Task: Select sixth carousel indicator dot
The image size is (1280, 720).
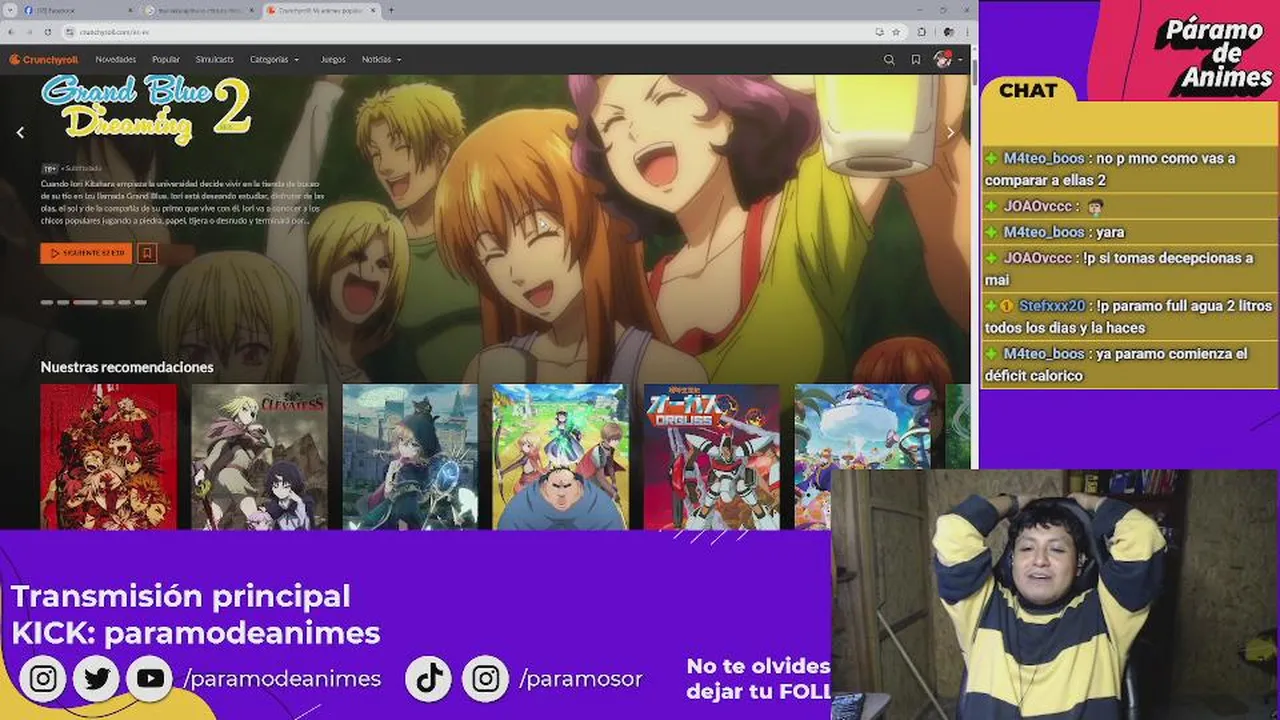Action: [x=141, y=302]
